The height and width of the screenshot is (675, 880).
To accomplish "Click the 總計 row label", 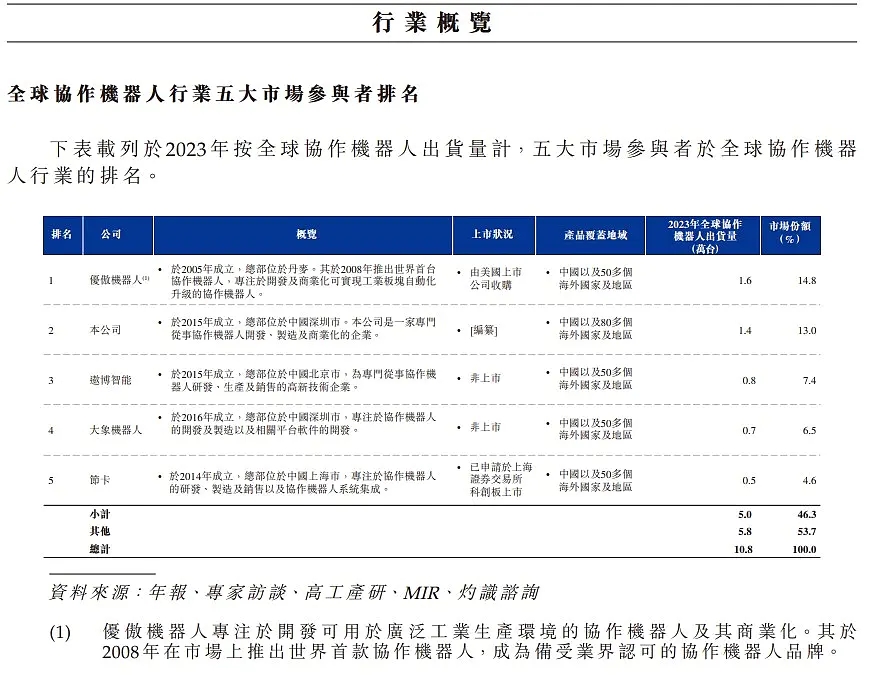I will point(100,549).
